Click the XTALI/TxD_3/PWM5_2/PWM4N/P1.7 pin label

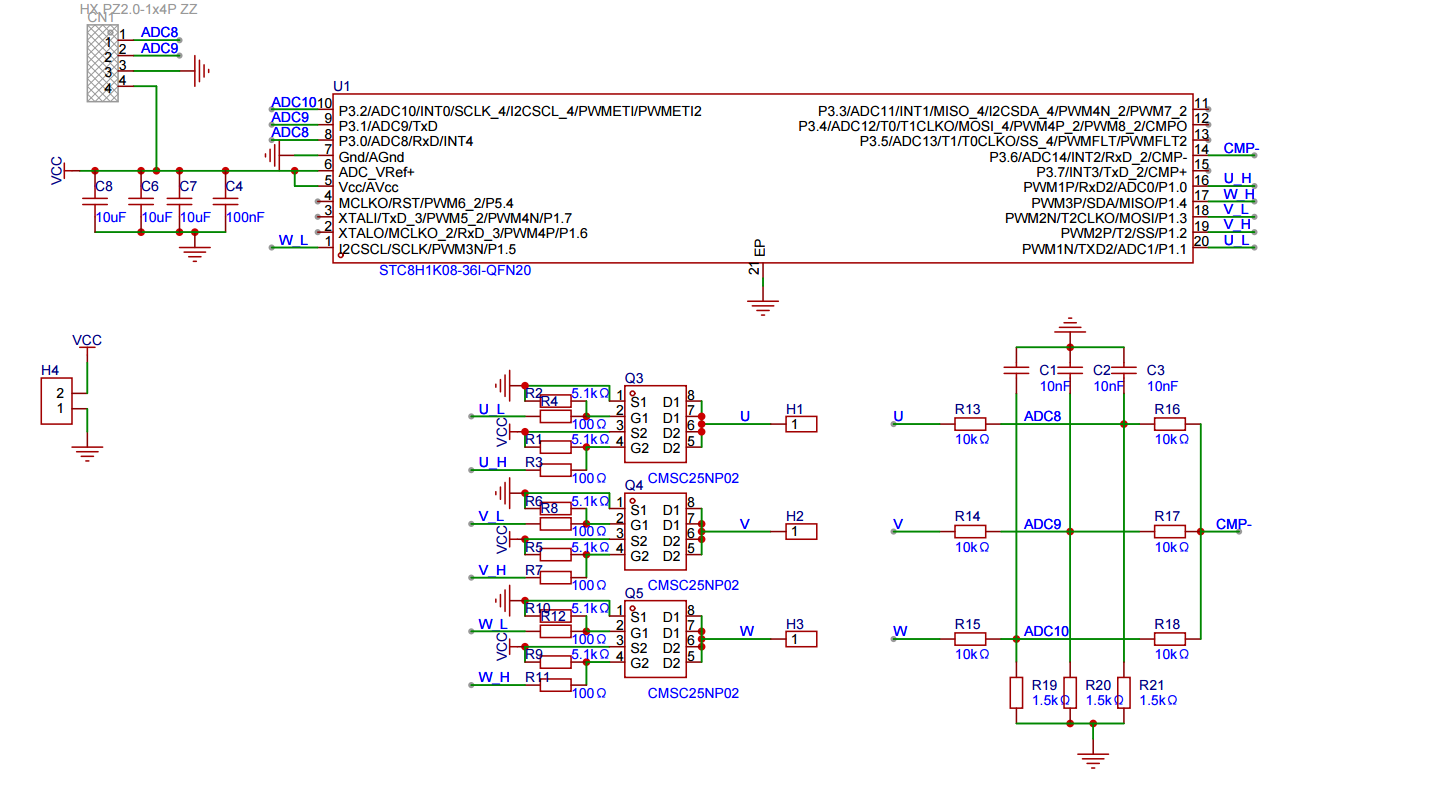[x=455, y=218]
